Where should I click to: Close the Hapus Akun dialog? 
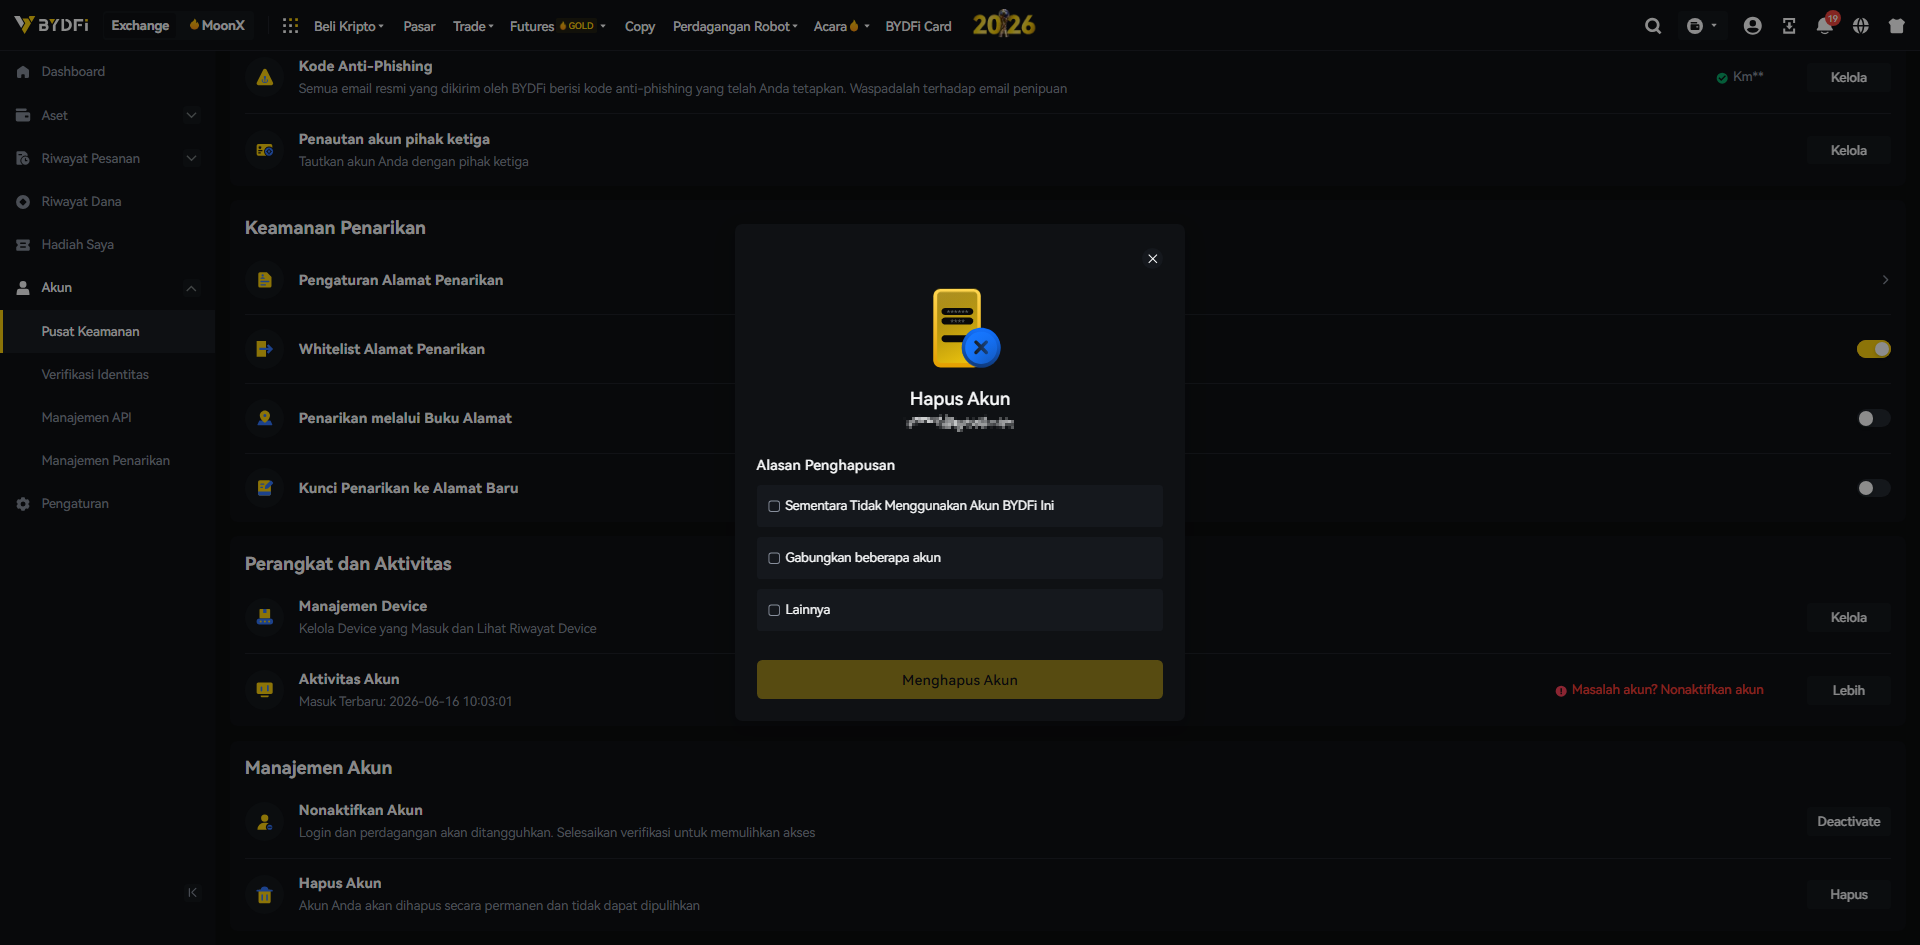tap(1152, 259)
